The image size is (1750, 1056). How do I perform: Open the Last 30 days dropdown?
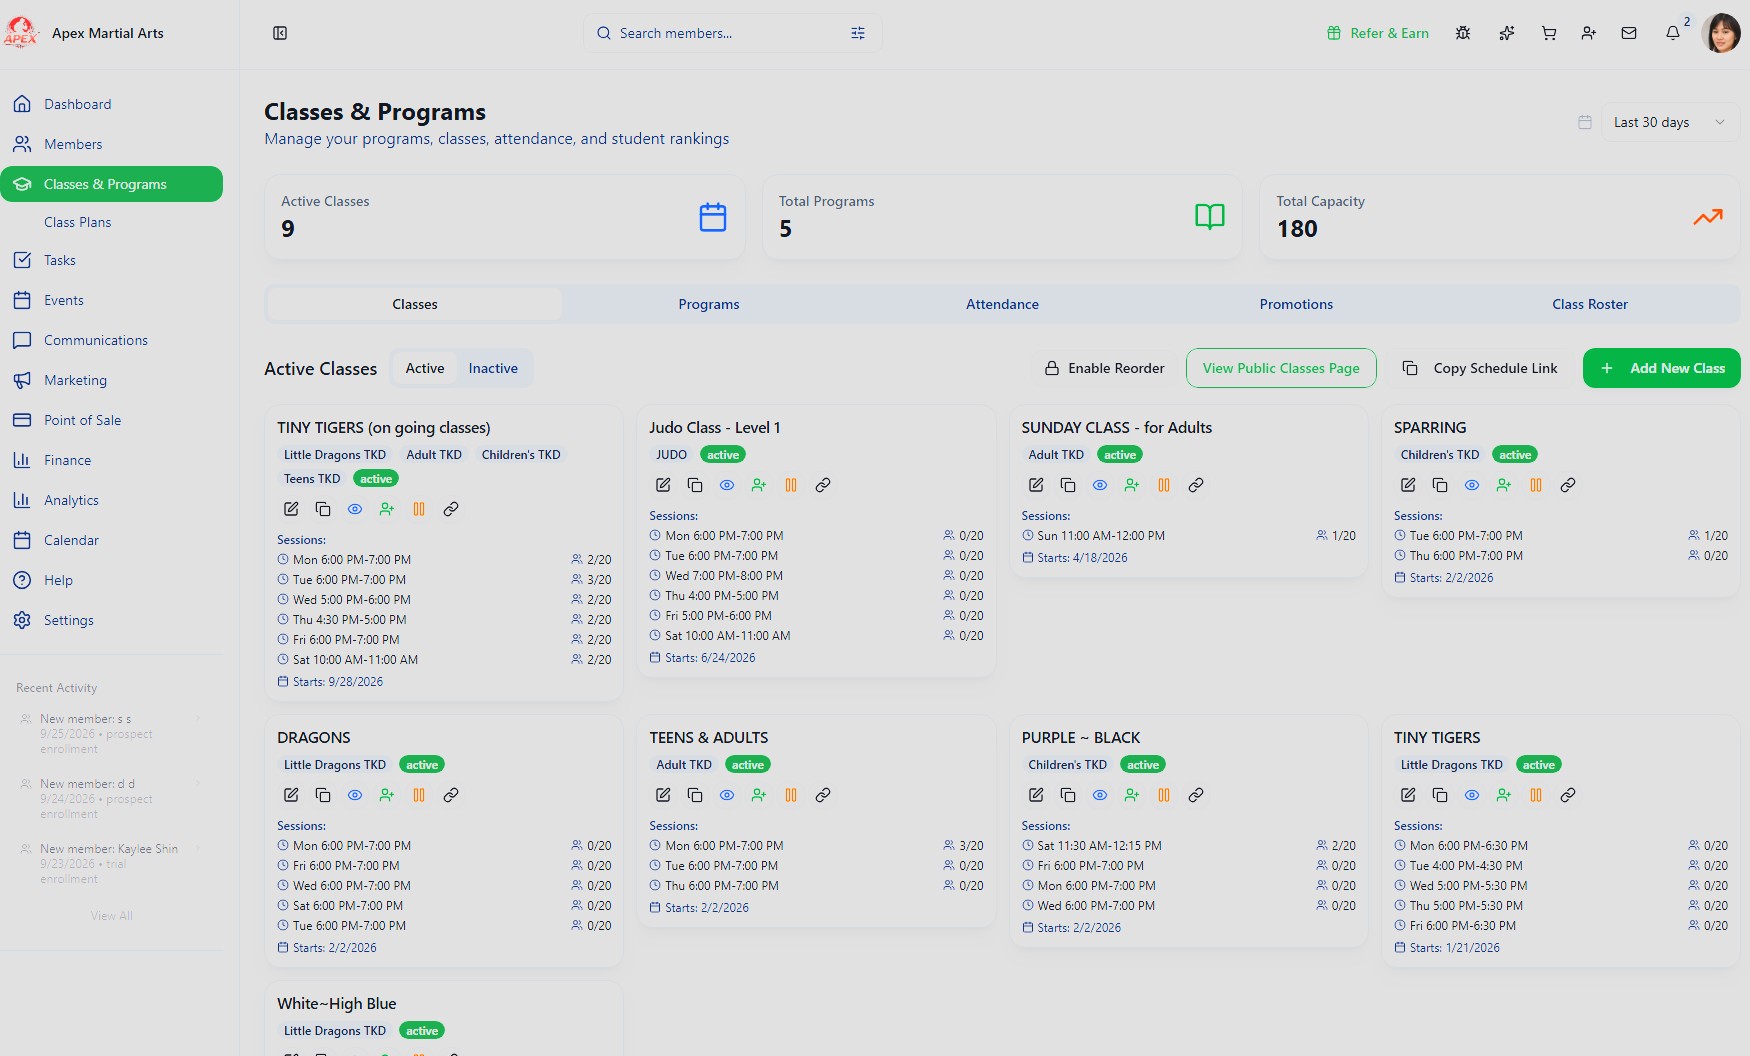click(1670, 122)
